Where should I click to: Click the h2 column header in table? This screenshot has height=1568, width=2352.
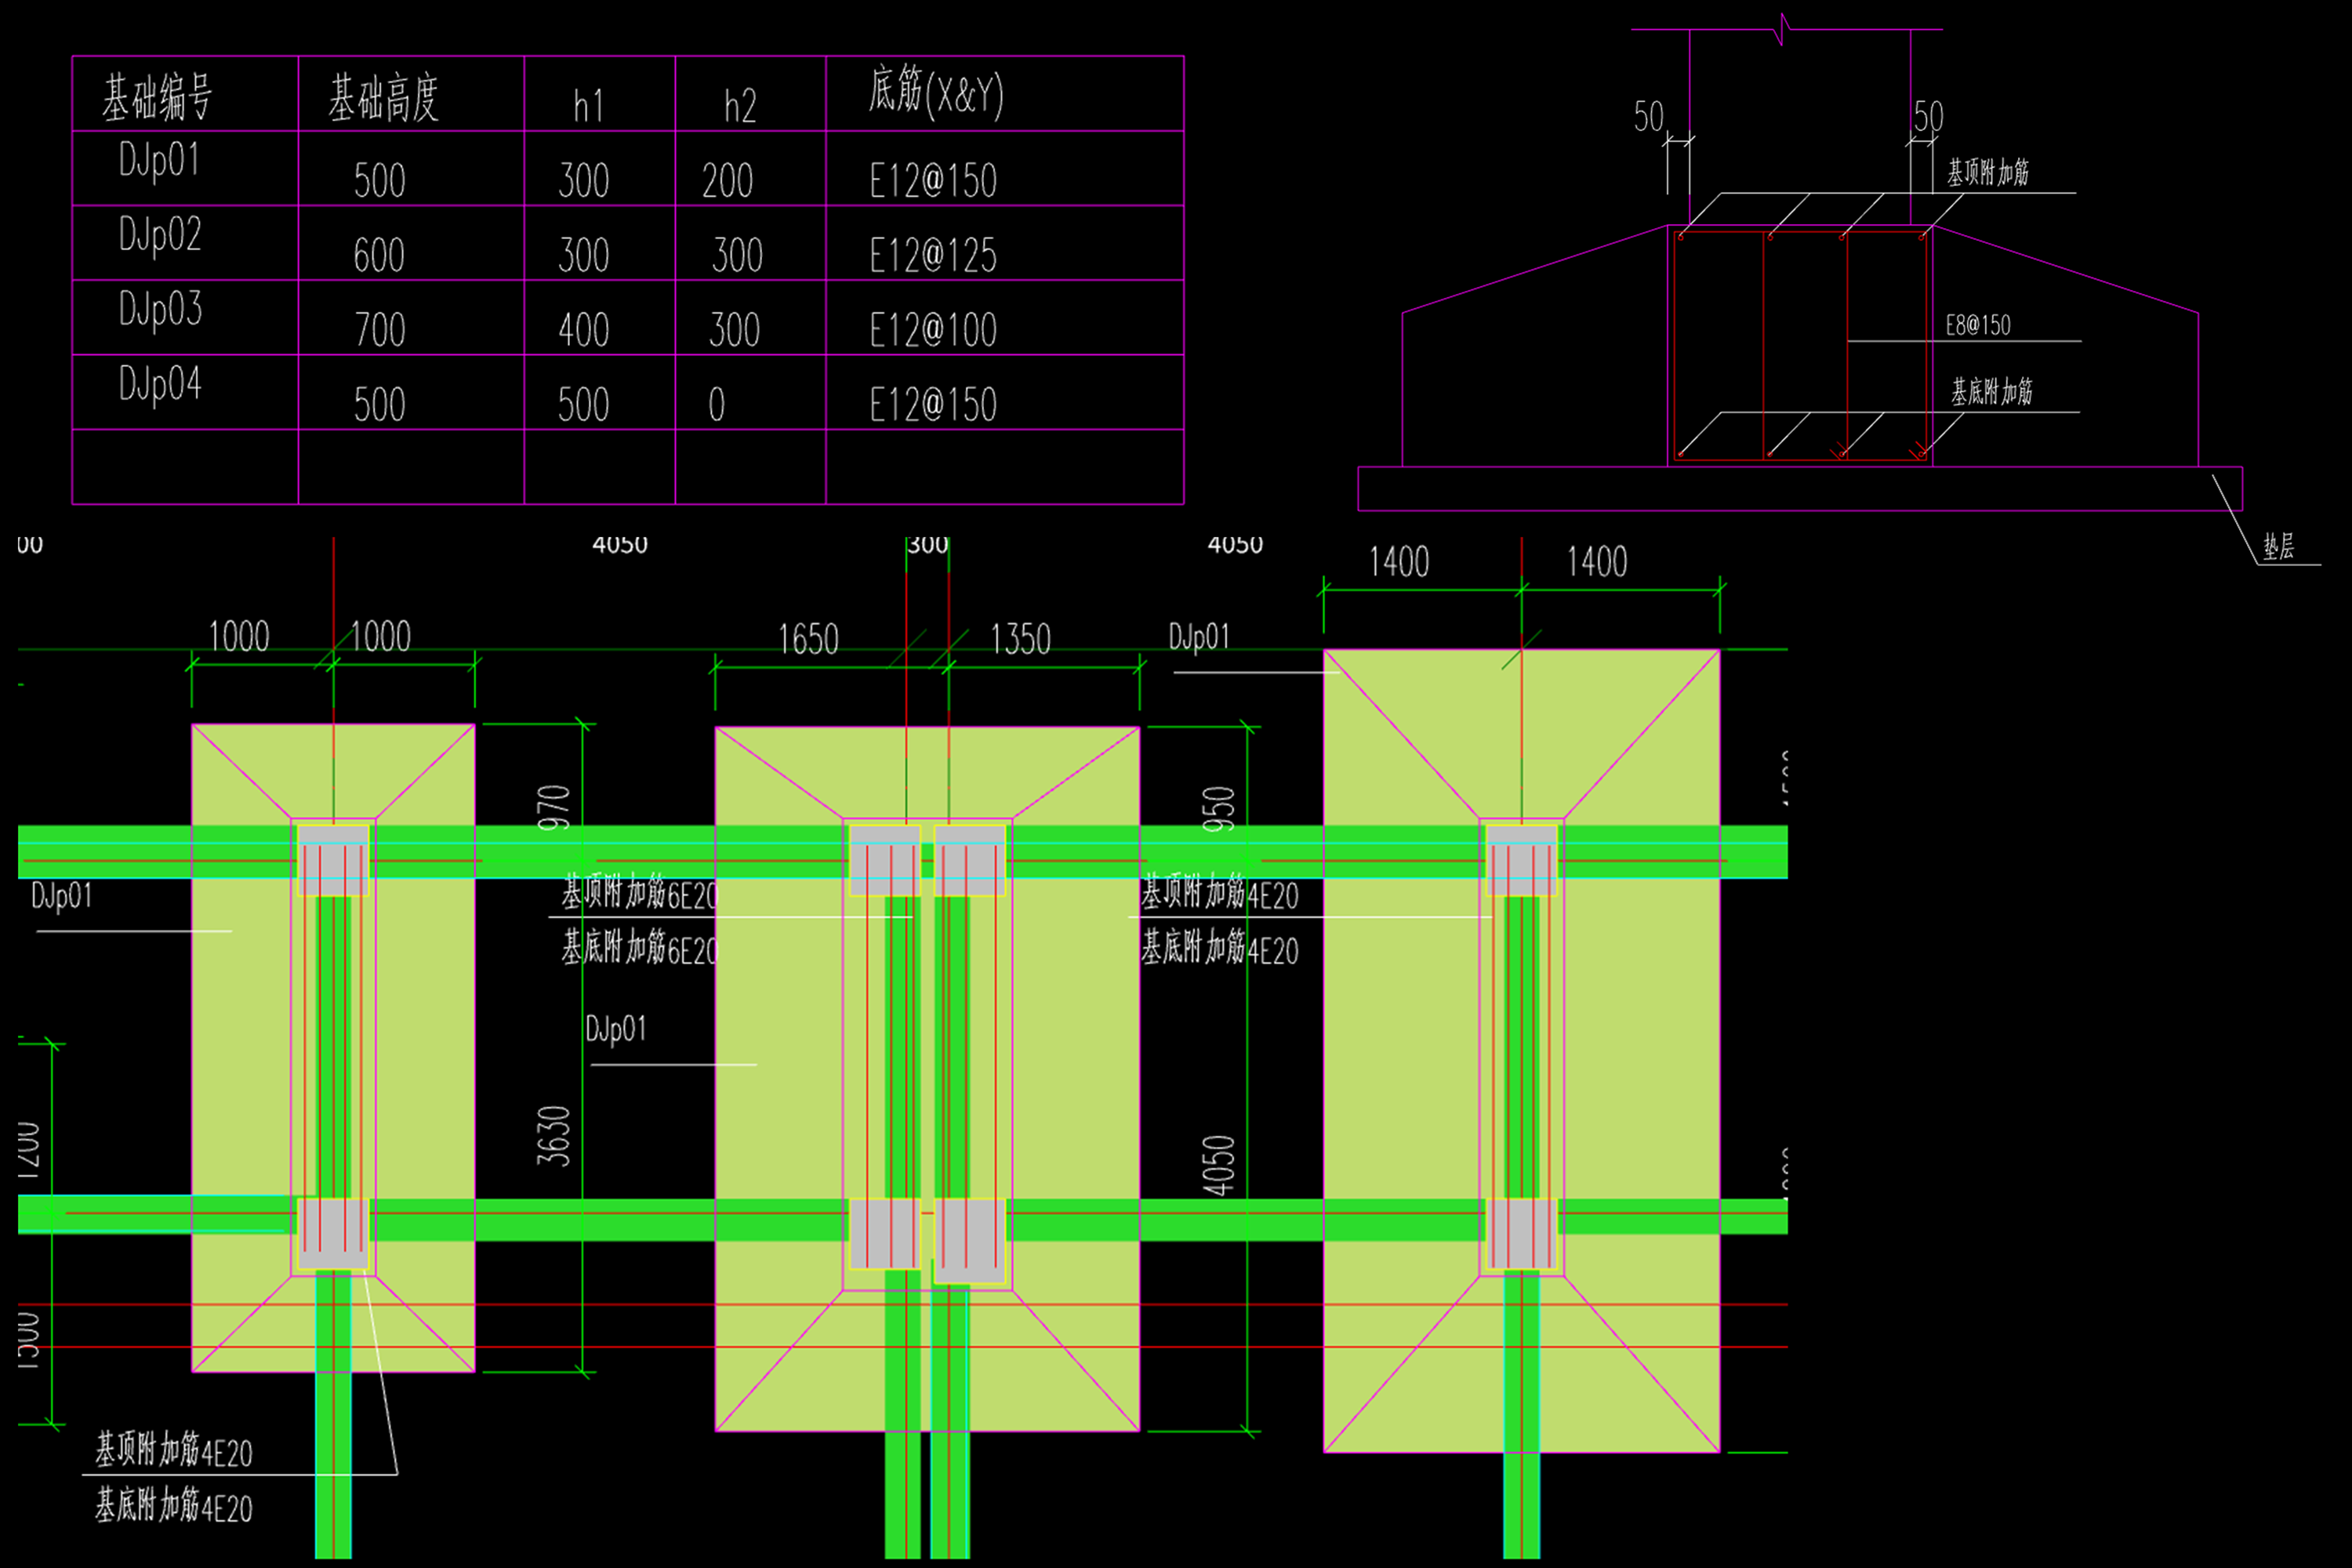[750, 93]
